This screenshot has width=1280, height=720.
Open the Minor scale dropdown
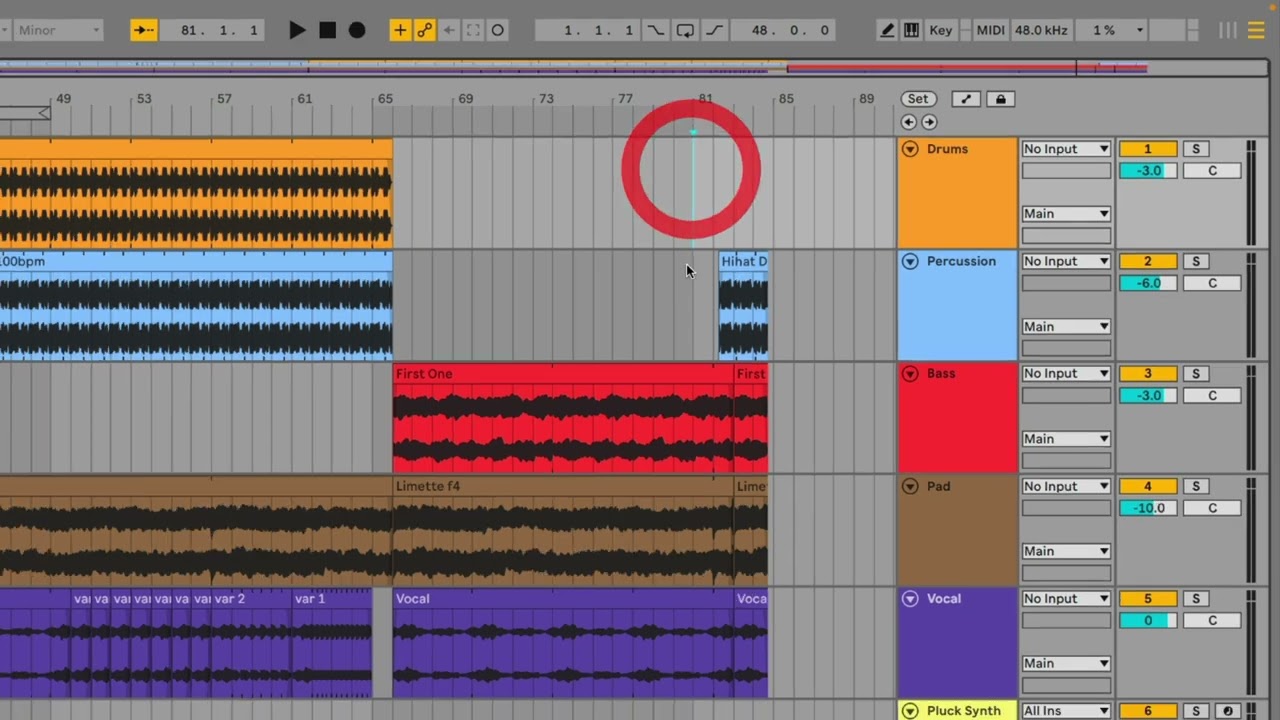(x=59, y=30)
